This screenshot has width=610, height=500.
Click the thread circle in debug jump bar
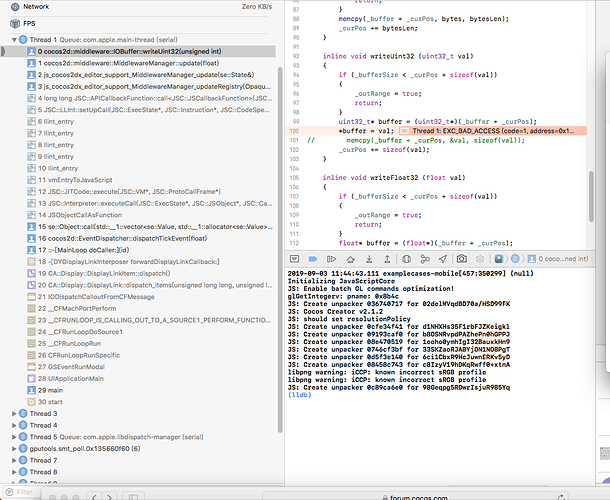[x=515, y=259]
